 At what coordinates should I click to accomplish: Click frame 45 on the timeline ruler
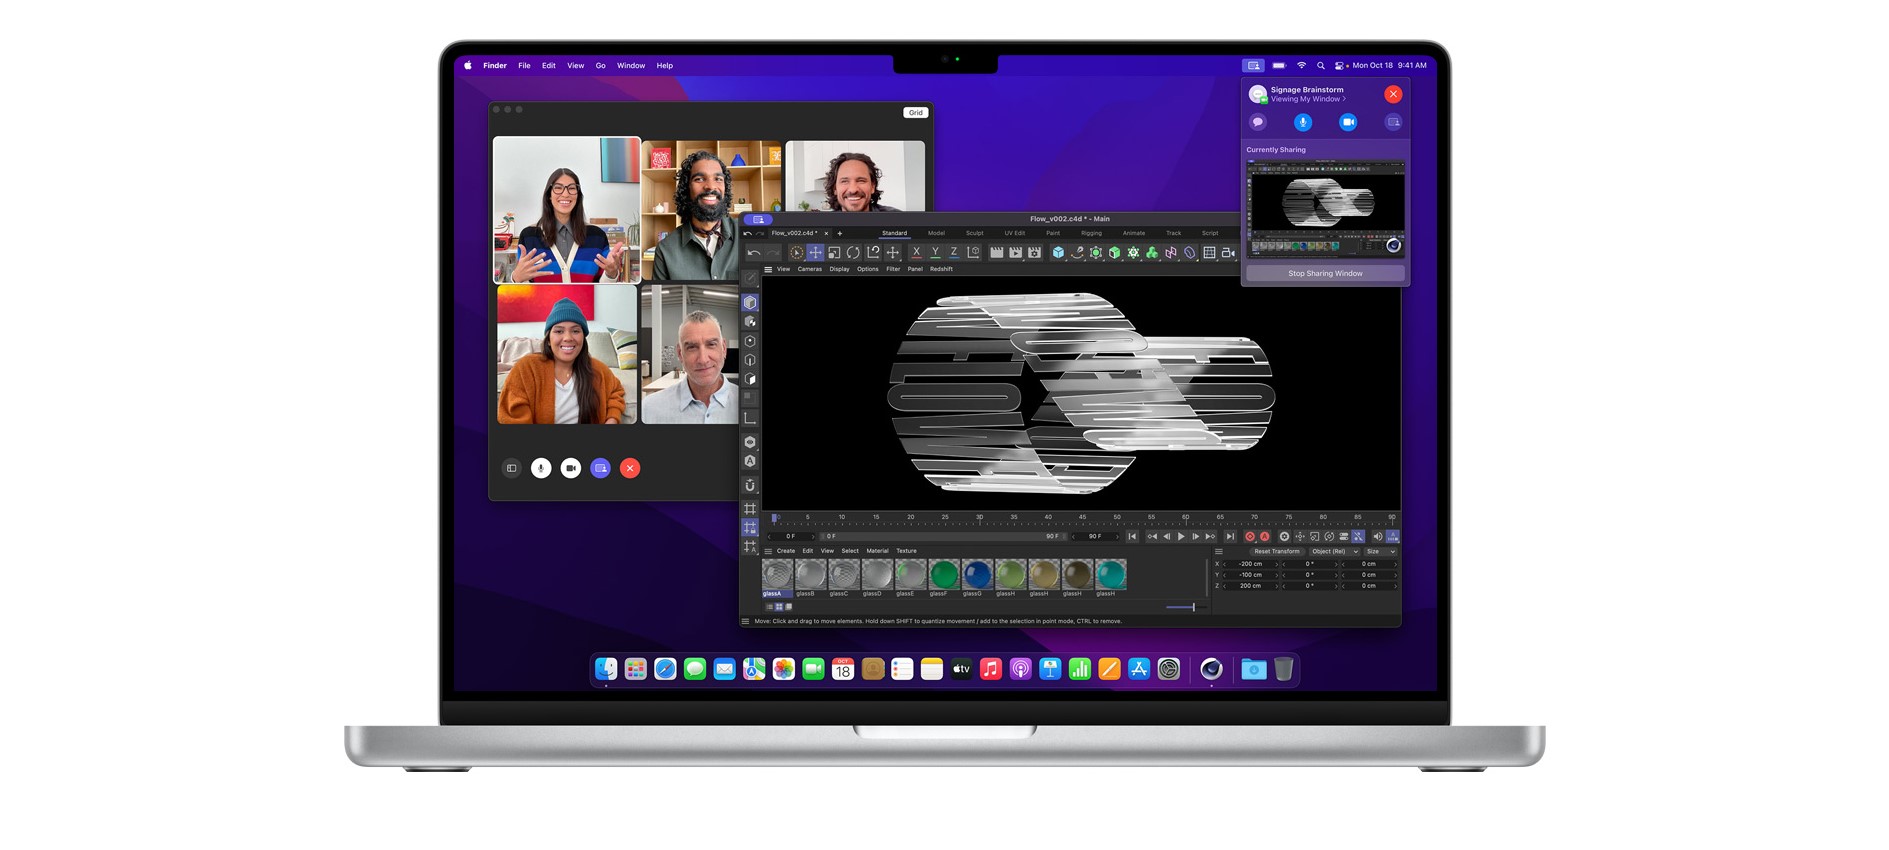(x=1082, y=519)
